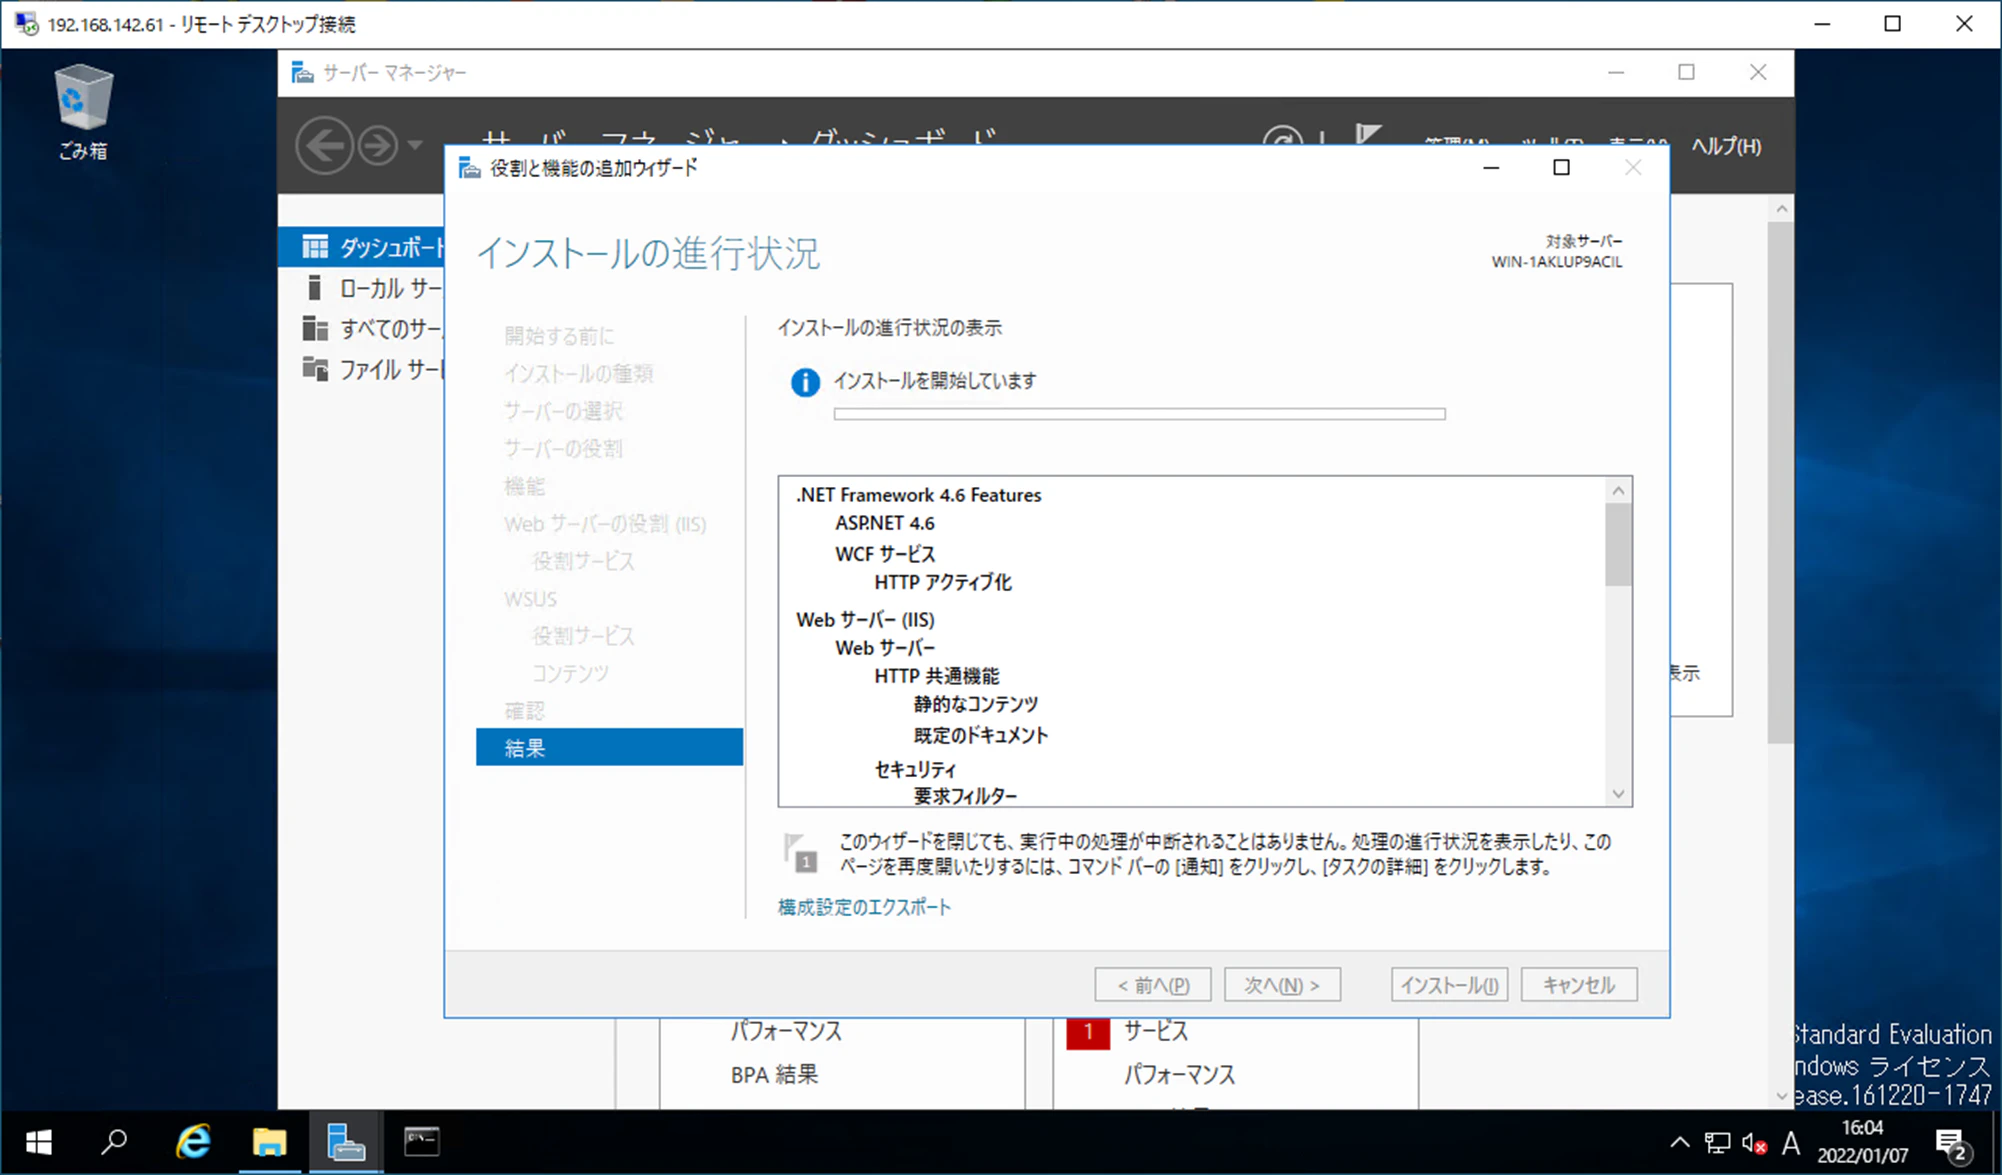The width and height of the screenshot is (2002, 1175).
Task: Click the red サービス alert badge
Action: point(1088,1032)
